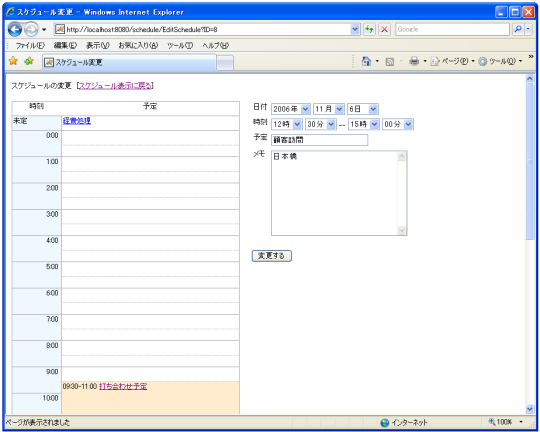Open the ファイル(F) menu

(x=30, y=45)
